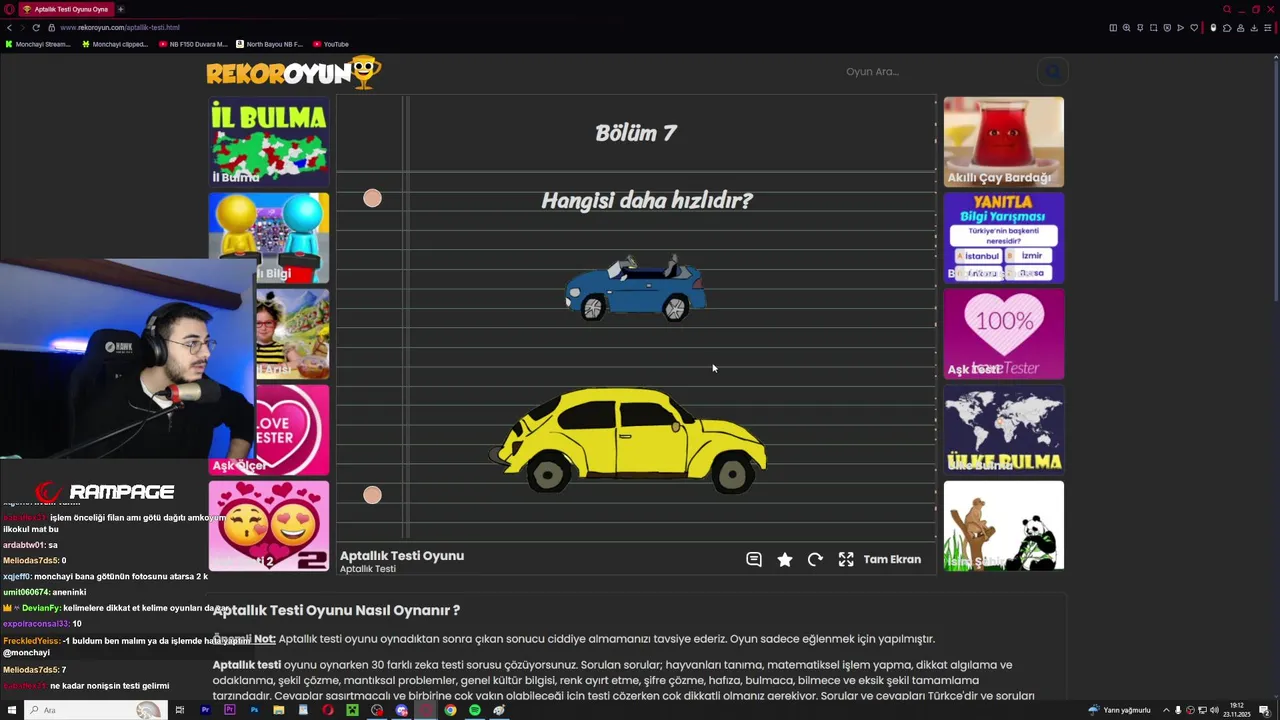Screen dimensions: 1280x720
Task: Reload the game with the refresh icon
Action: [x=815, y=559]
